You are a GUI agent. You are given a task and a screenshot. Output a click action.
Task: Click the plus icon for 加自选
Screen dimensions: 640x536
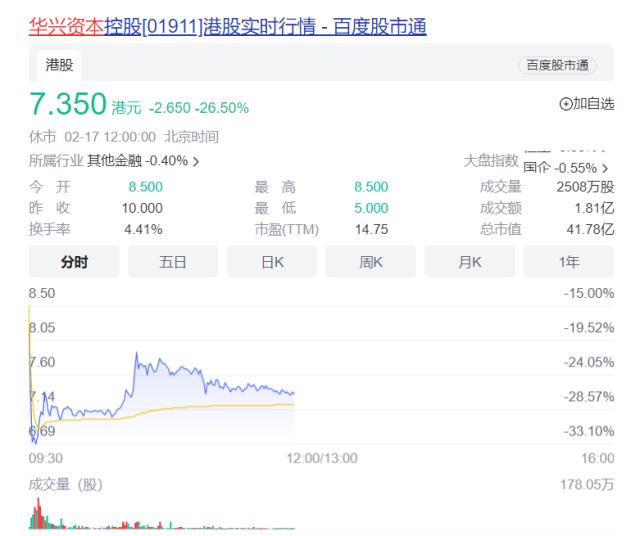(565, 105)
